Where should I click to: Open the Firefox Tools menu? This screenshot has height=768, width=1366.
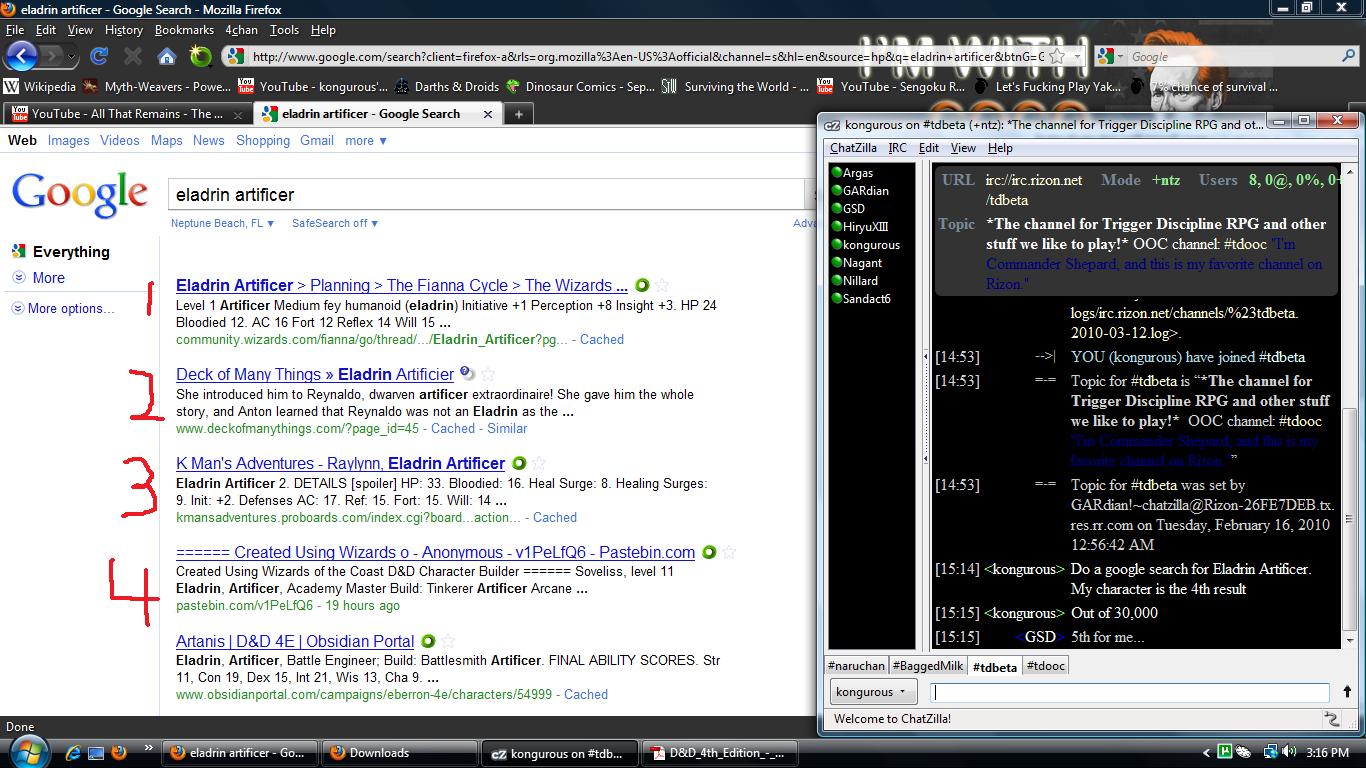click(x=284, y=30)
